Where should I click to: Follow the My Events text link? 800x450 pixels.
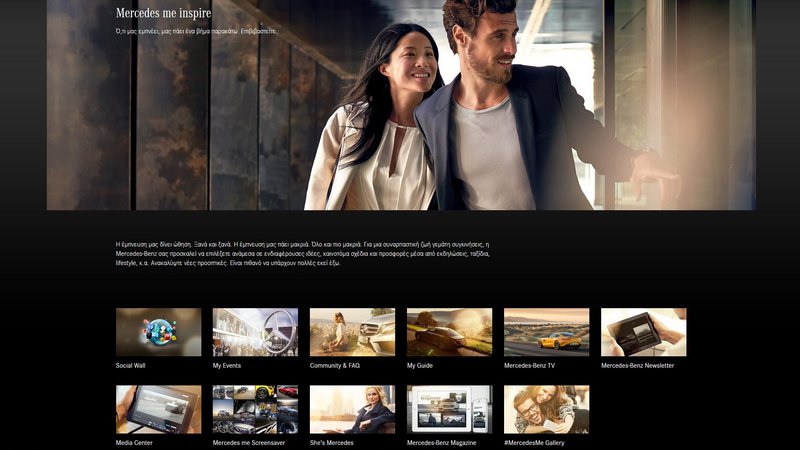227,366
